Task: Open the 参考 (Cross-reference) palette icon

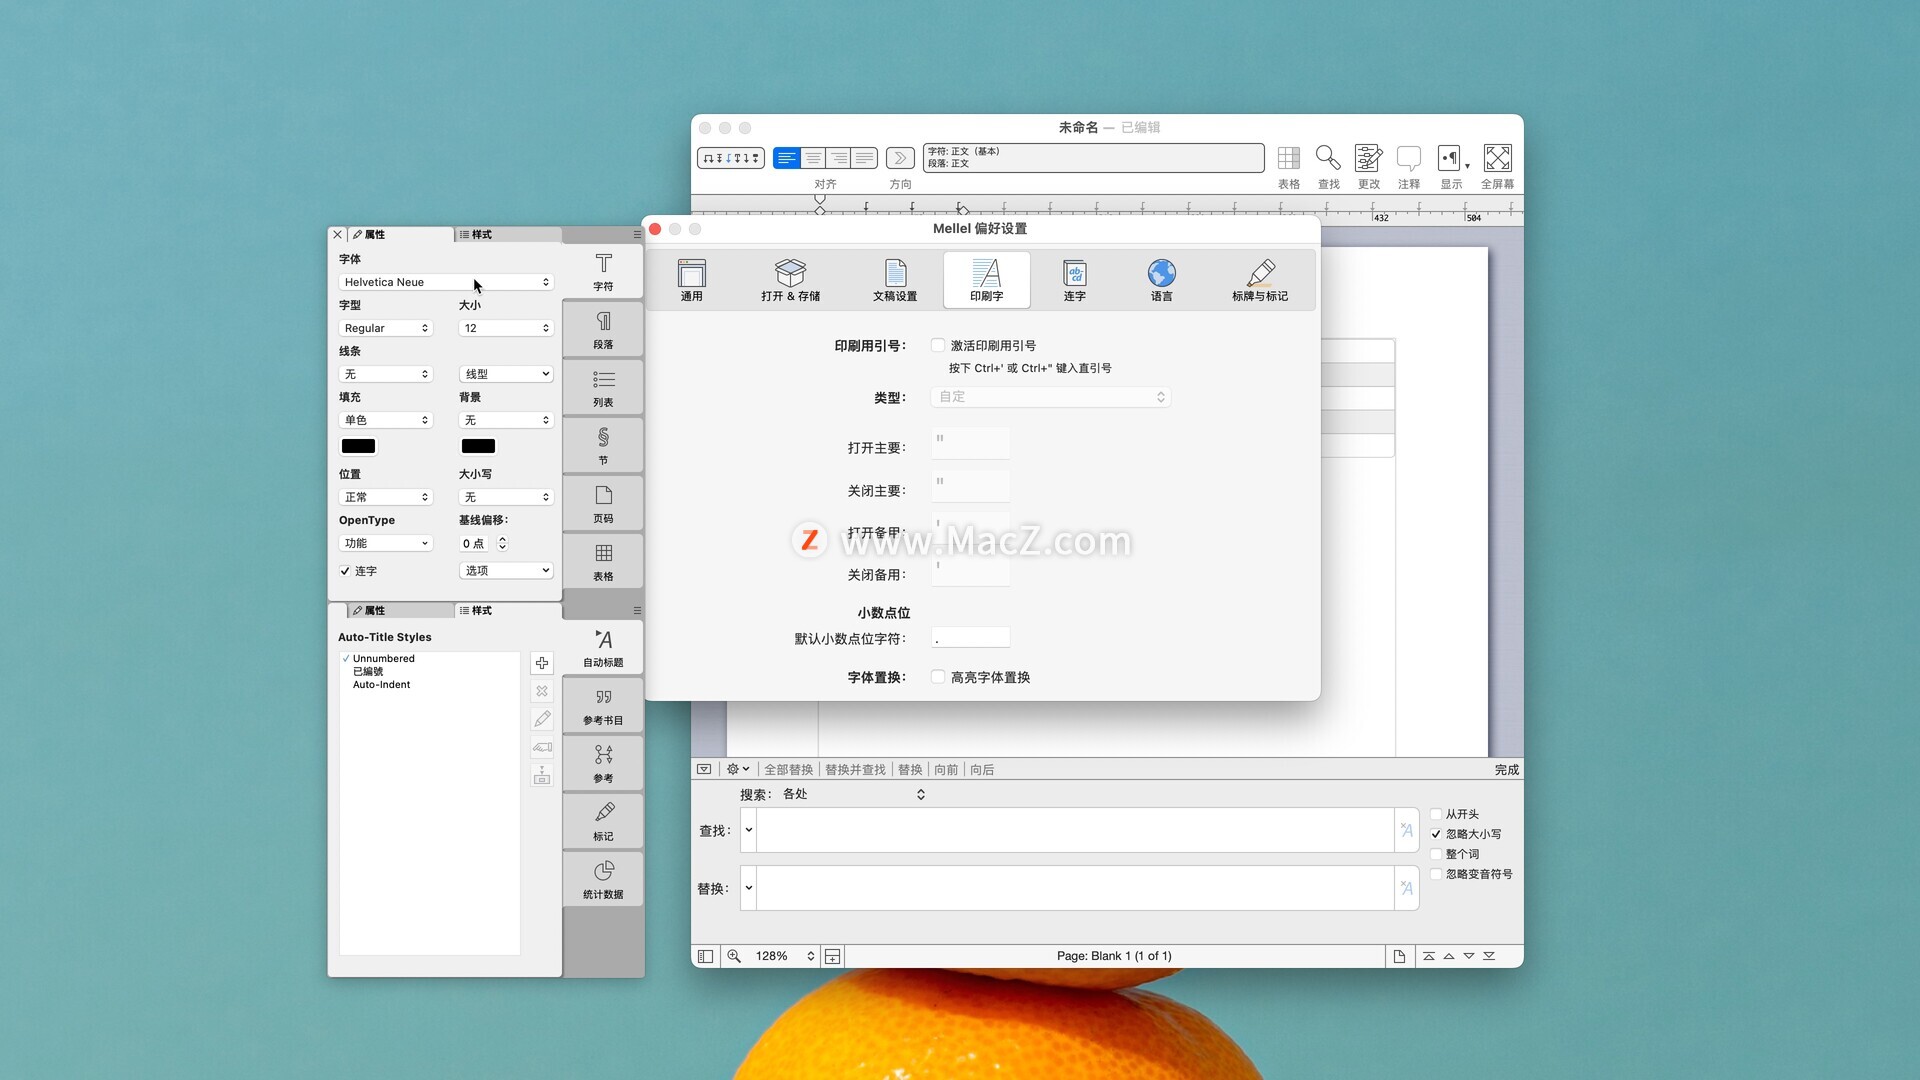Action: (603, 763)
